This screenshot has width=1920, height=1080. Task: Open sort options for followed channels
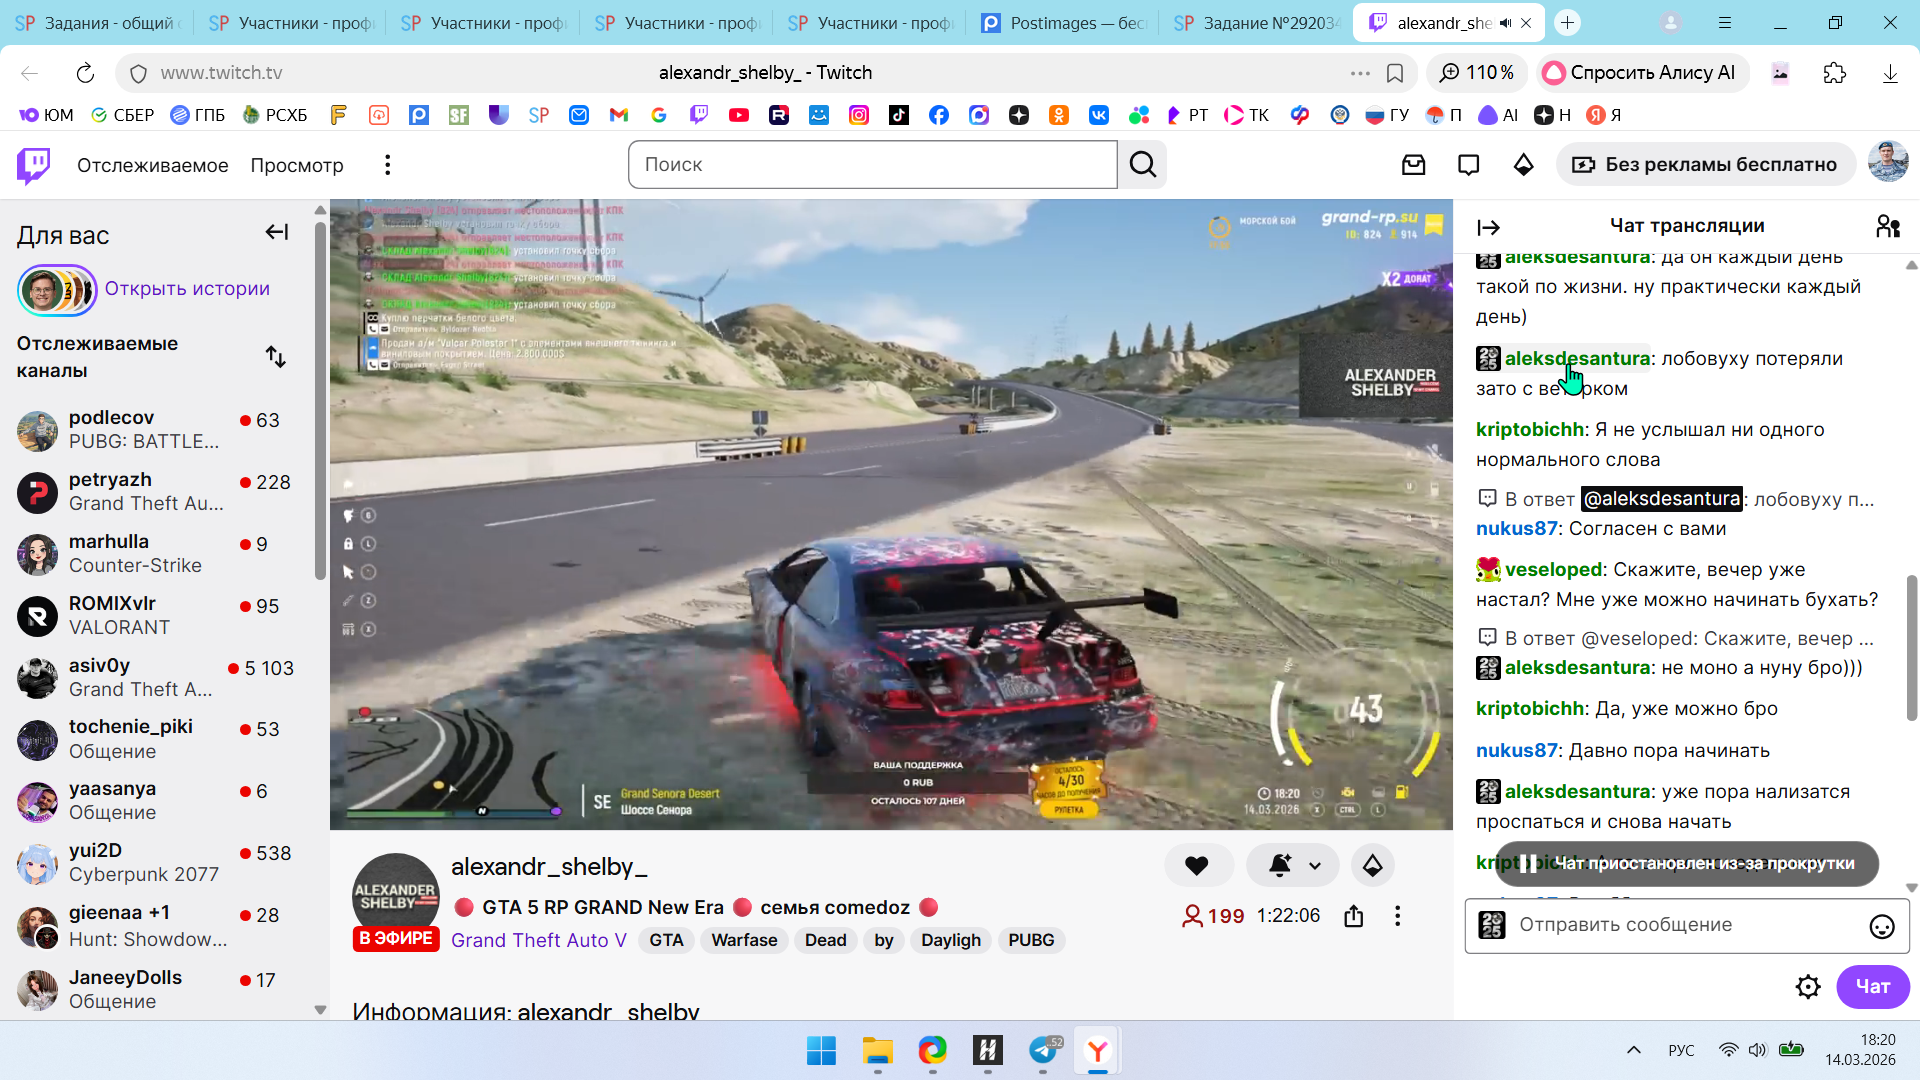[x=275, y=357]
